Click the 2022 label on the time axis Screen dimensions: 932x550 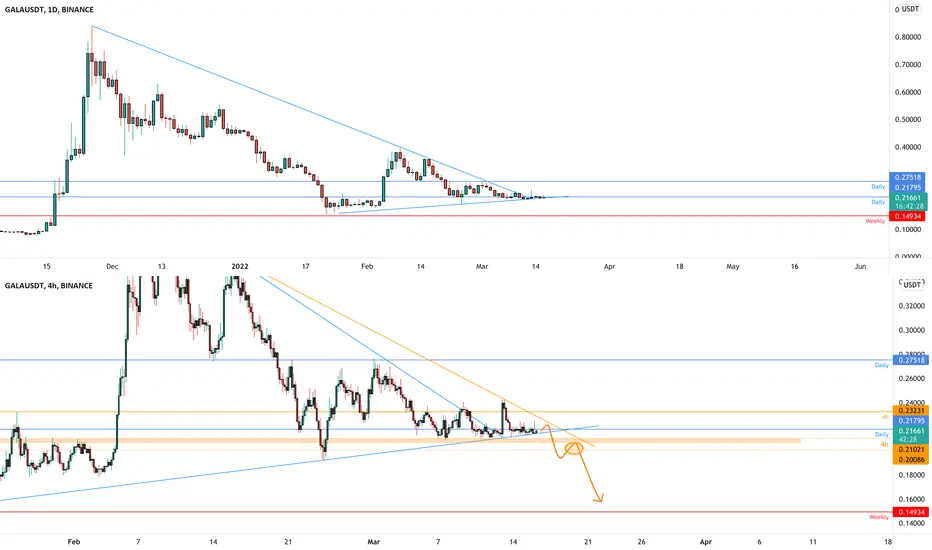pyautogui.click(x=240, y=266)
